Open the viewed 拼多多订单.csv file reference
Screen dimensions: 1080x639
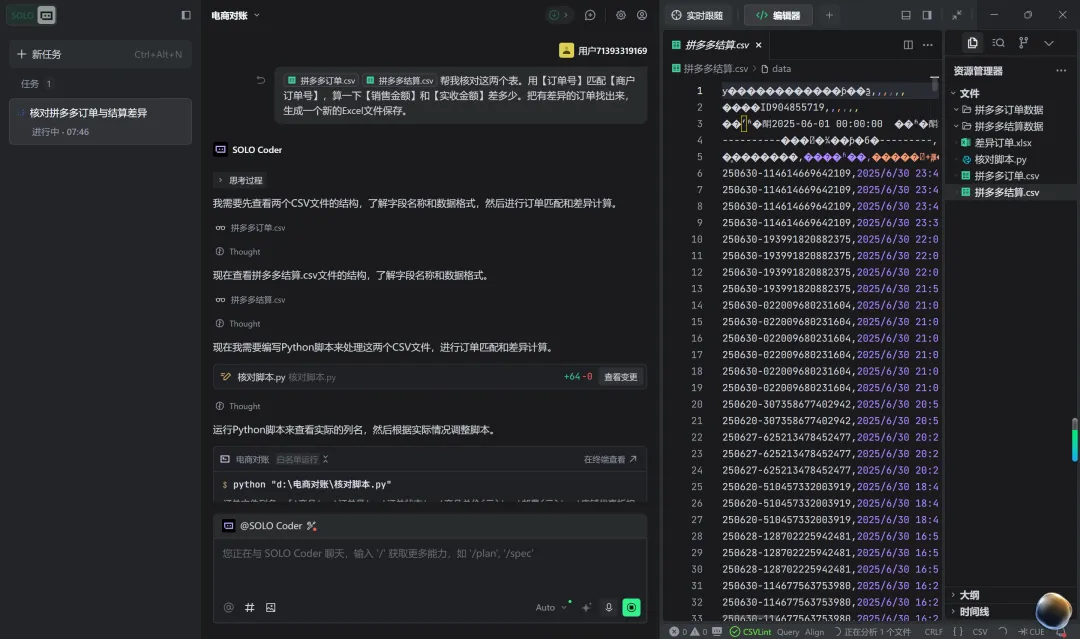coord(251,228)
